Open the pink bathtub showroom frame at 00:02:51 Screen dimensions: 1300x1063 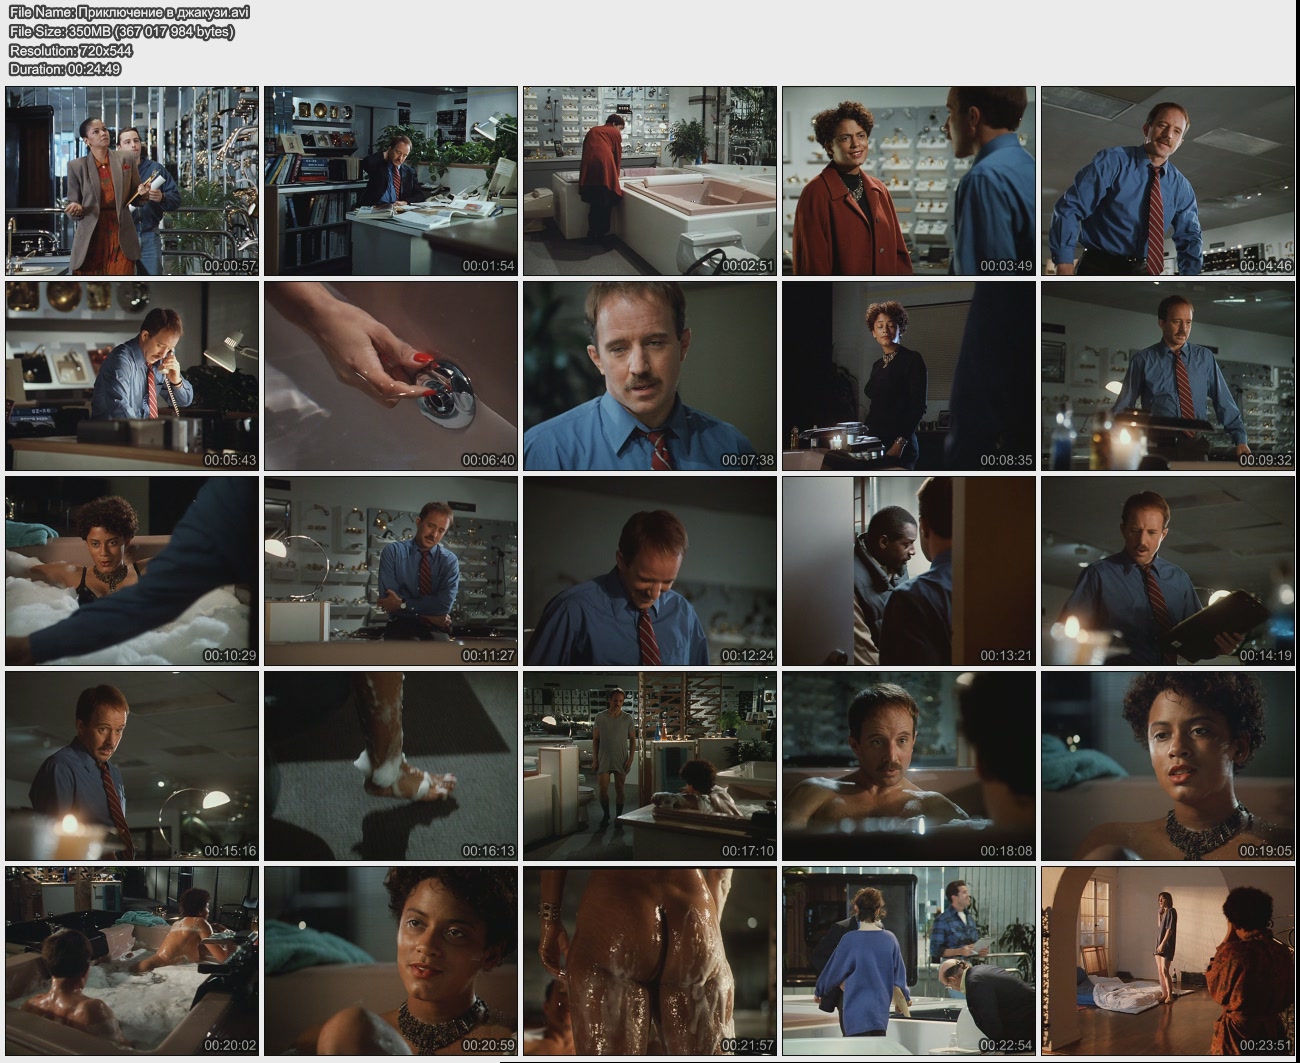point(650,181)
